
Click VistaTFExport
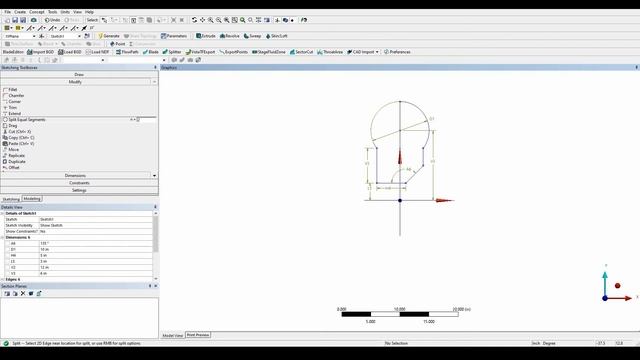pyautogui.click(x=200, y=52)
